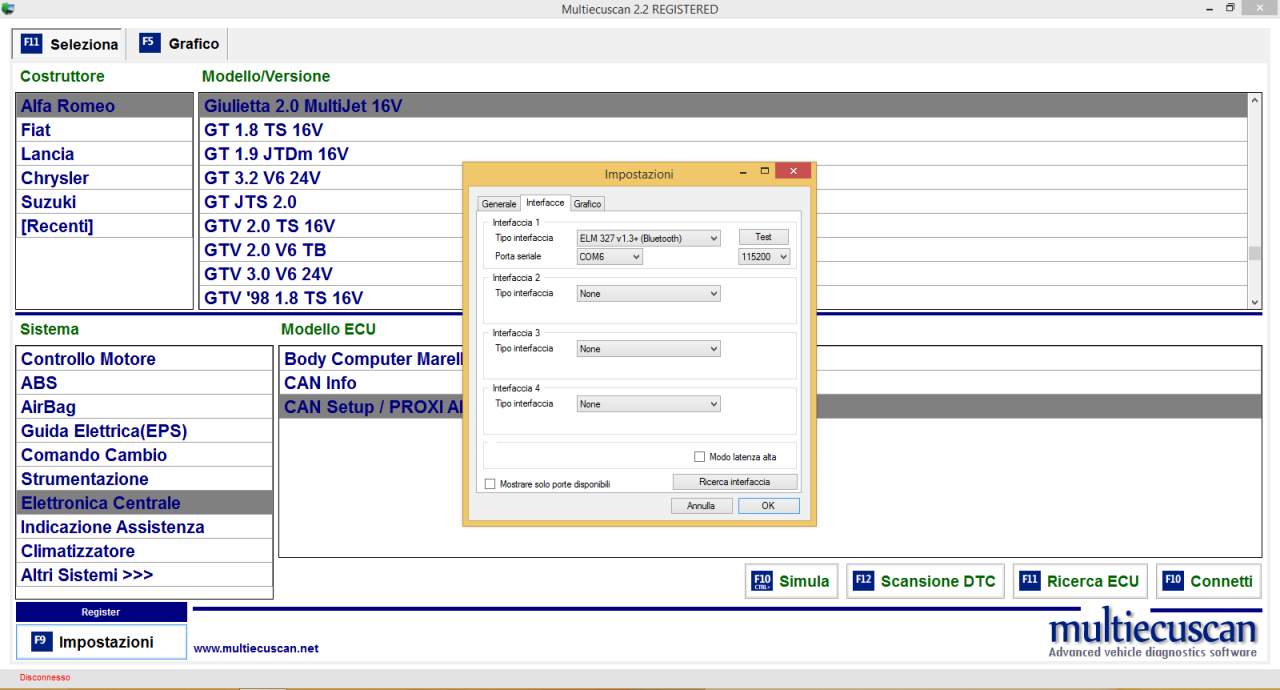
Task: Select Alfa Romeo manufacturer
Action: [x=105, y=106]
